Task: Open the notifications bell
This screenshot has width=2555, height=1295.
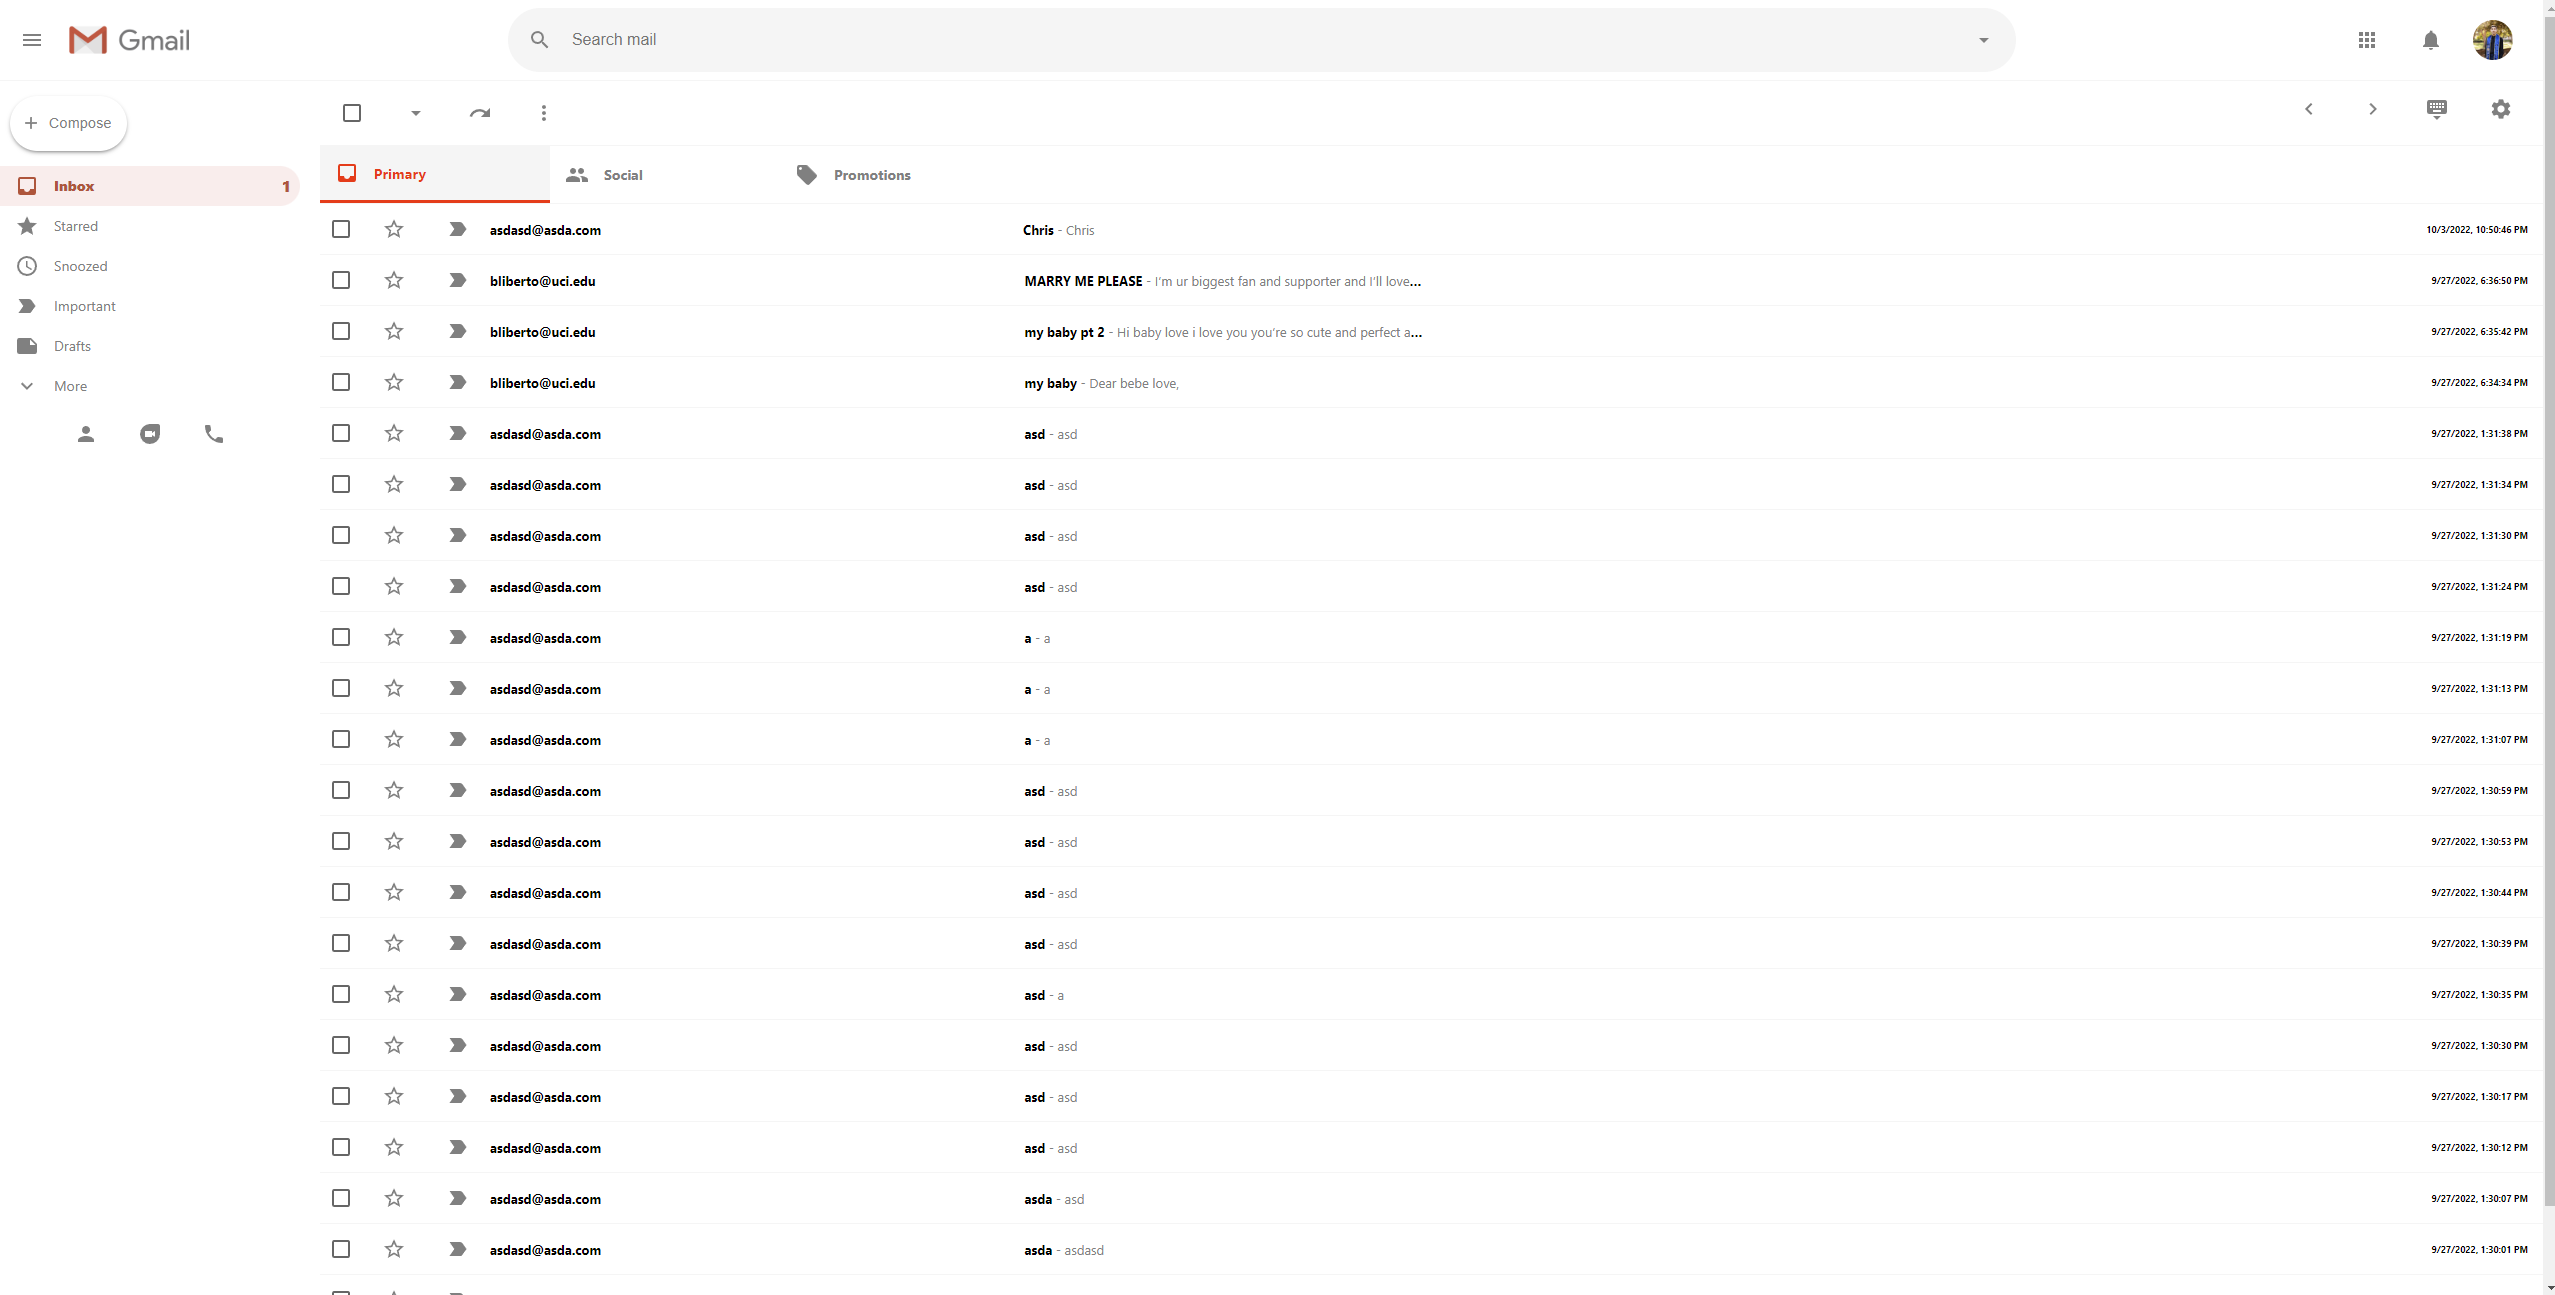Action: click(x=2430, y=40)
